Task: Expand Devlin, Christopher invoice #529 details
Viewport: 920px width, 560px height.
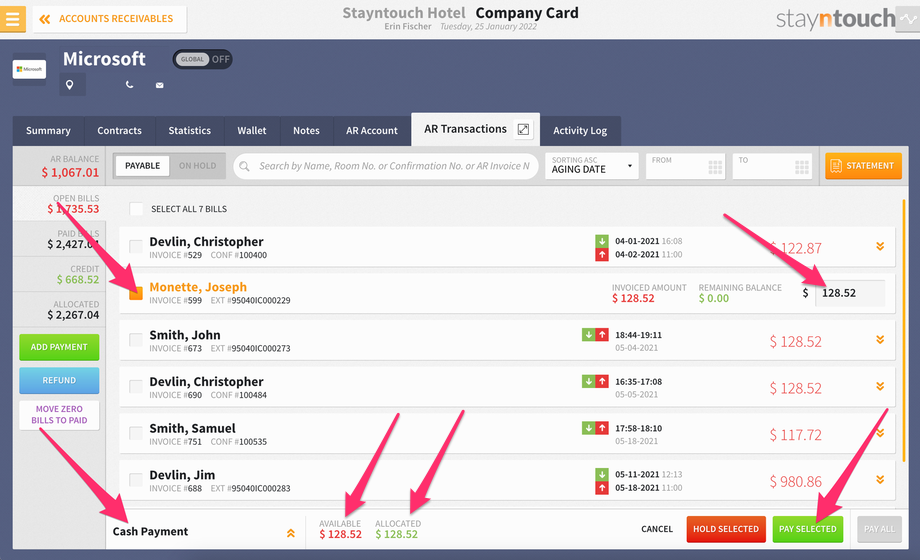Action: [880, 247]
